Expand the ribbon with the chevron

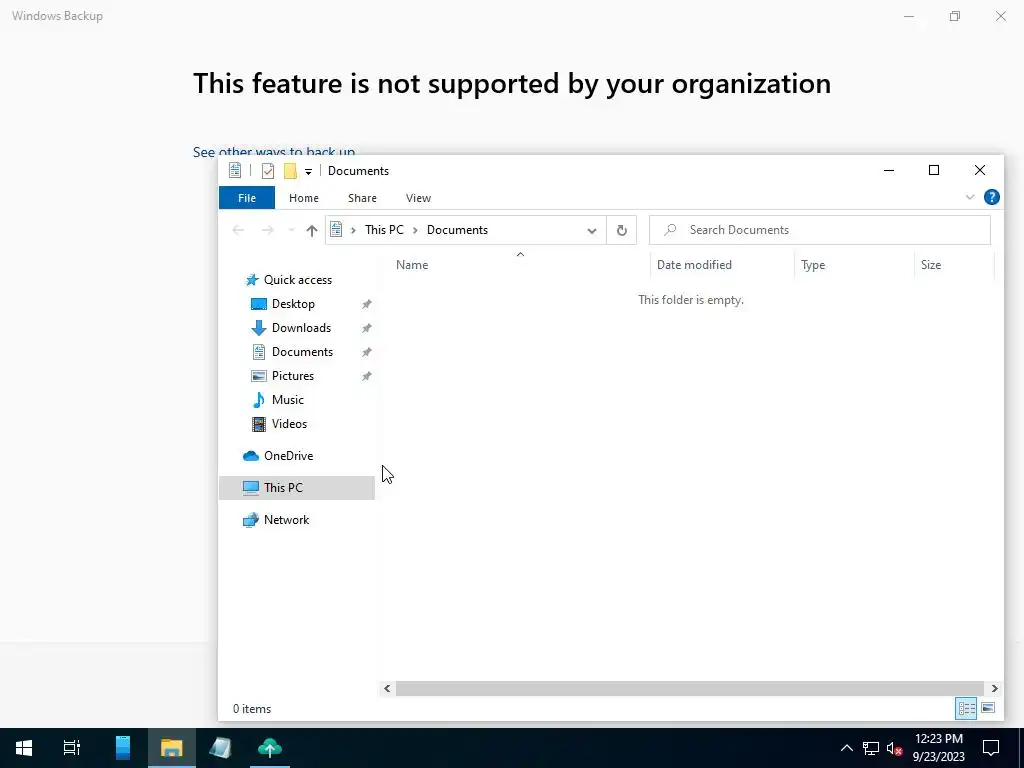[970, 197]
